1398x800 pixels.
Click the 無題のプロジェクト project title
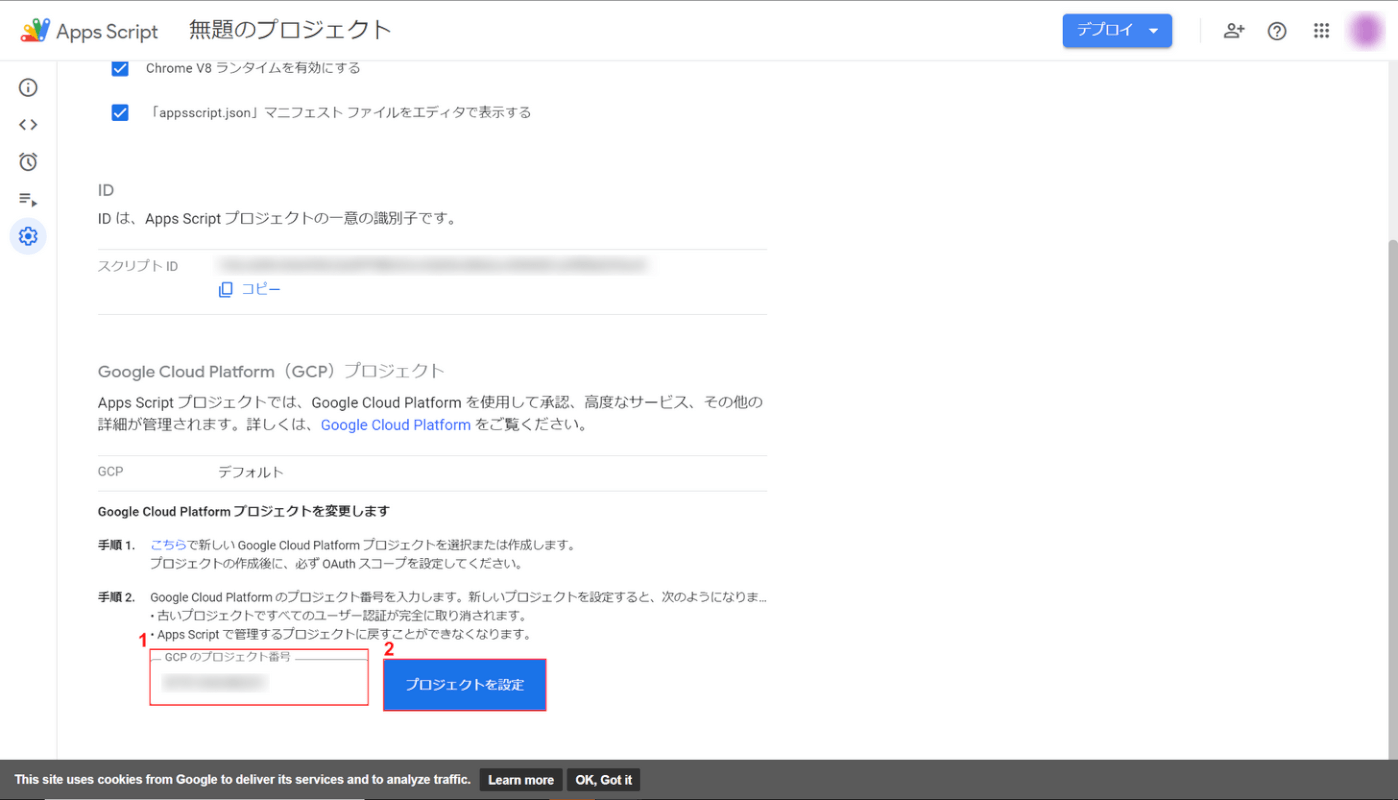click(x=290, y=31)
